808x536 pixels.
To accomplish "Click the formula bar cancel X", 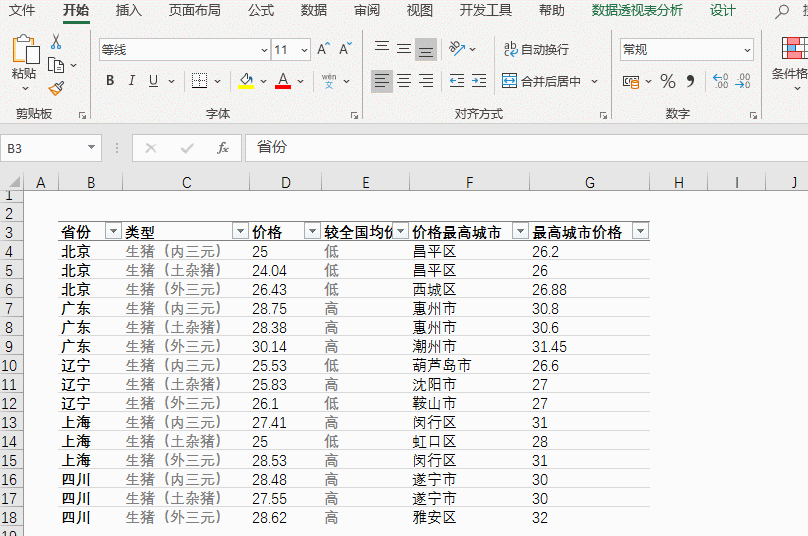I will tap(150, 148).
